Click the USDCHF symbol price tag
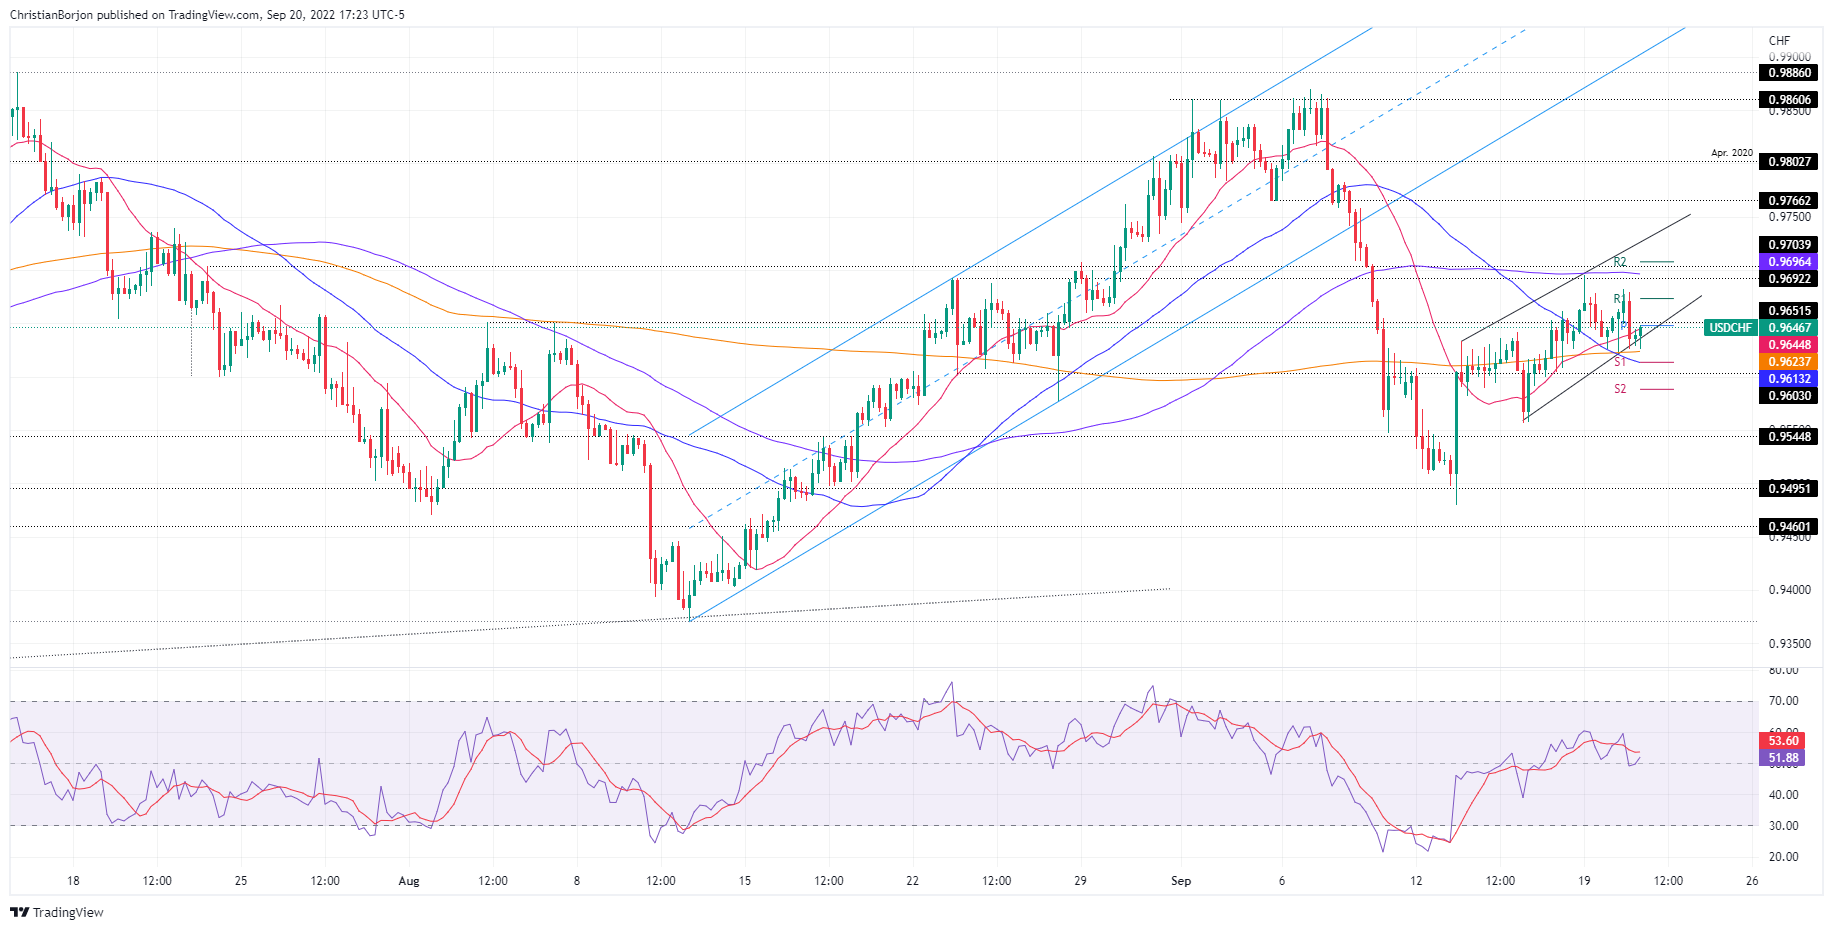 (1730, 328)
